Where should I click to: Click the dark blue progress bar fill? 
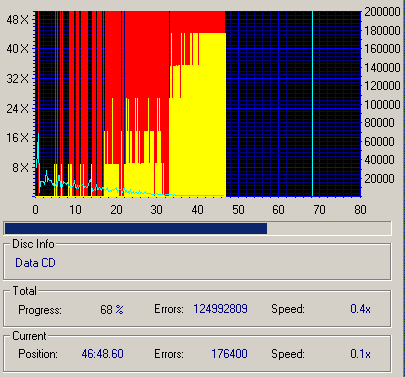[x=136, y=229]
